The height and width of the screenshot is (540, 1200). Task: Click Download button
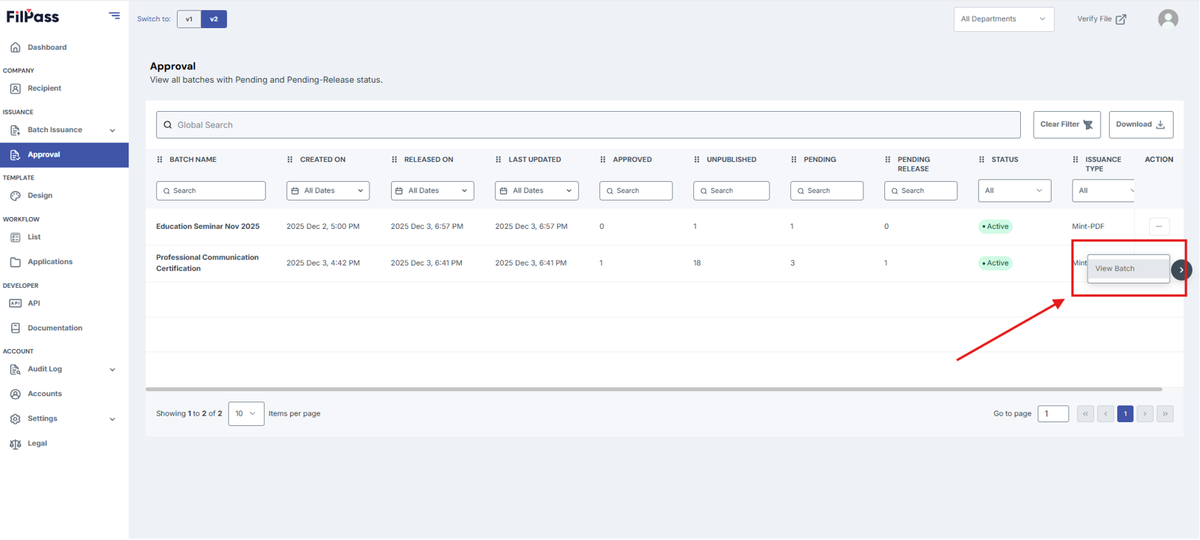[x=1141, y=125]
